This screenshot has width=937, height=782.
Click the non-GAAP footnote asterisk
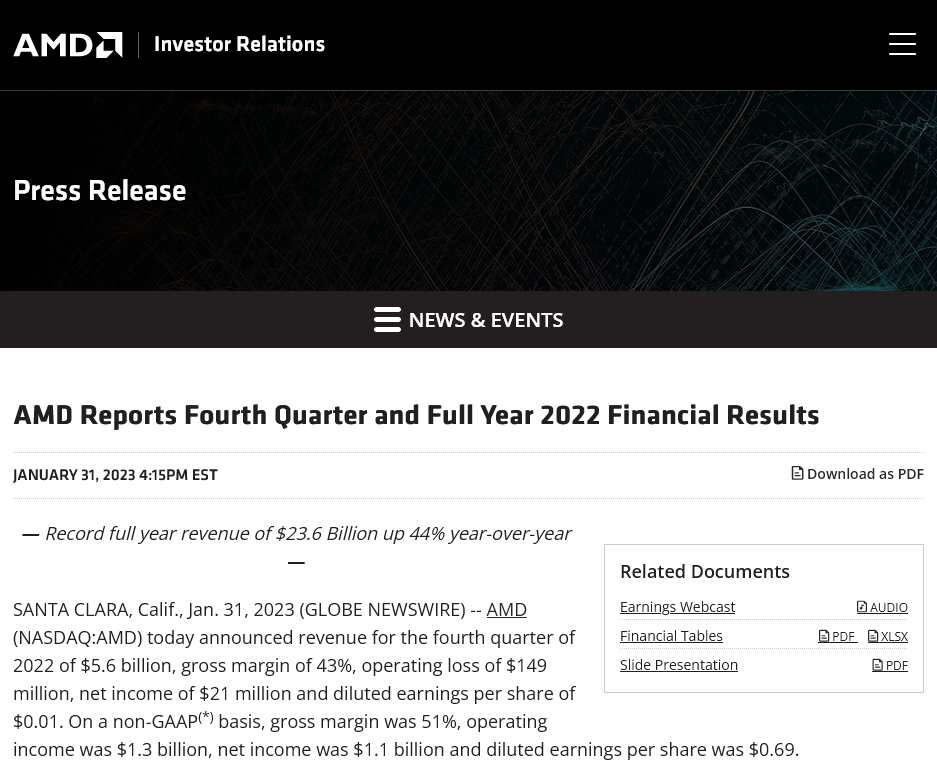coord(206,716)
